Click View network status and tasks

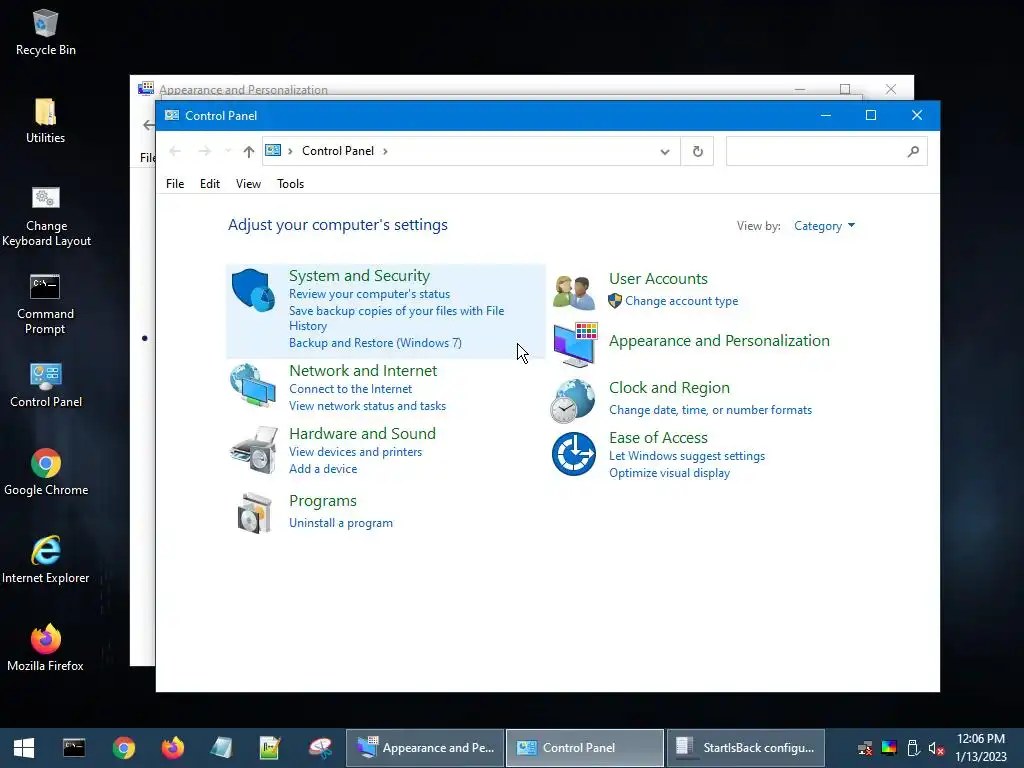tap(368, 406)
